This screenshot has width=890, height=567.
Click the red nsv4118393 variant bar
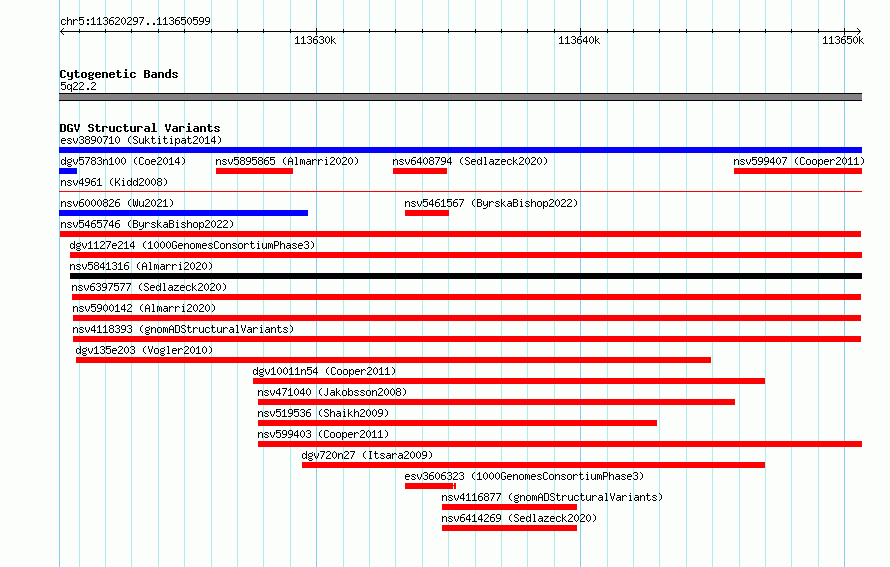[467, 339]
